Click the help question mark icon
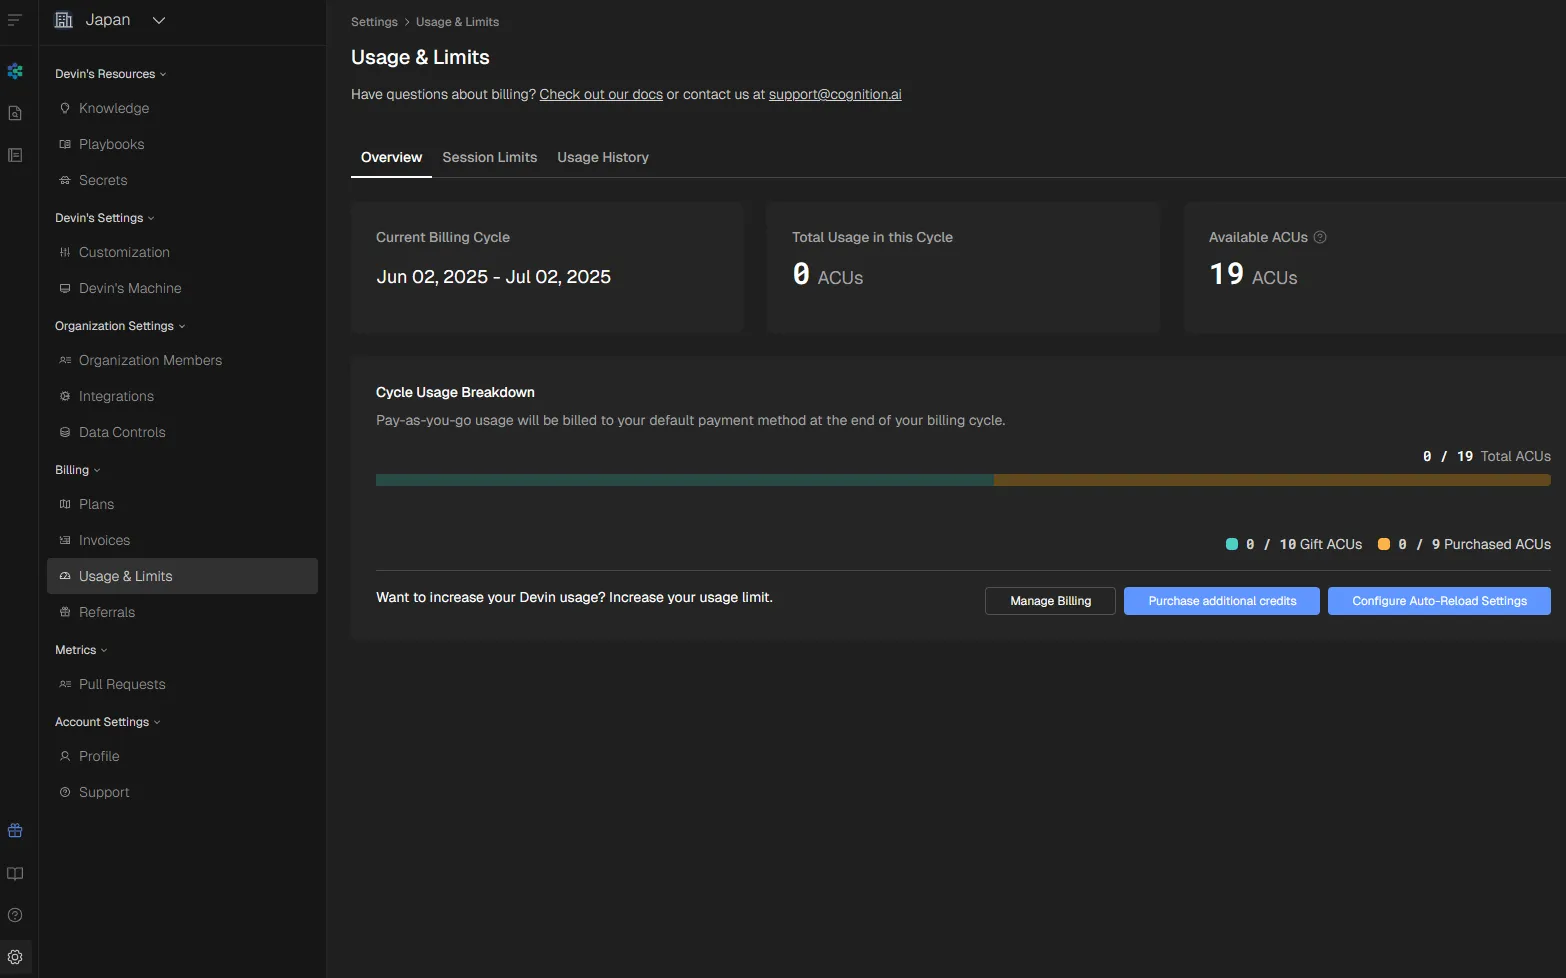Screen dimensions: 1566x978 [x=15, y=915]
